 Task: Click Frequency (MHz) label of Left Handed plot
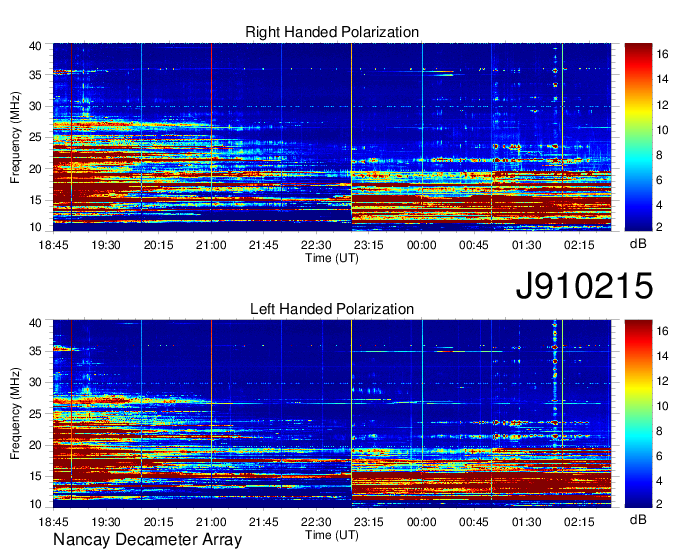[x=15, y=414]
